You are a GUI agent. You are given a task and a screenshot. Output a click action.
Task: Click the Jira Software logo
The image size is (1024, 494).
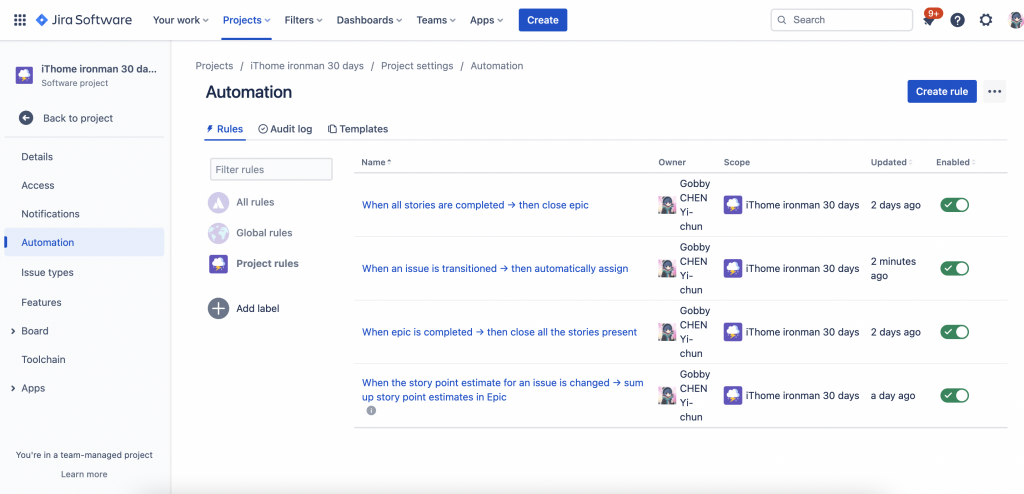click(x=84, y=20)
